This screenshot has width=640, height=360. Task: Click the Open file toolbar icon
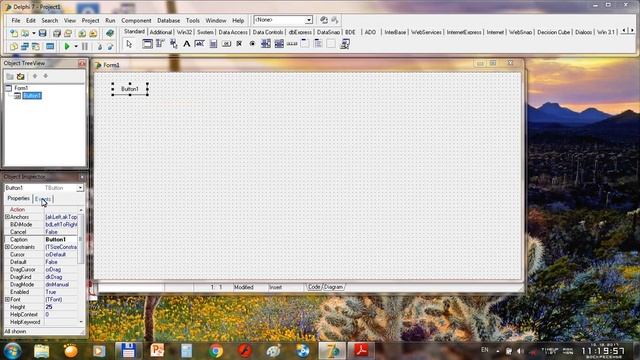[x=25, y=33]
